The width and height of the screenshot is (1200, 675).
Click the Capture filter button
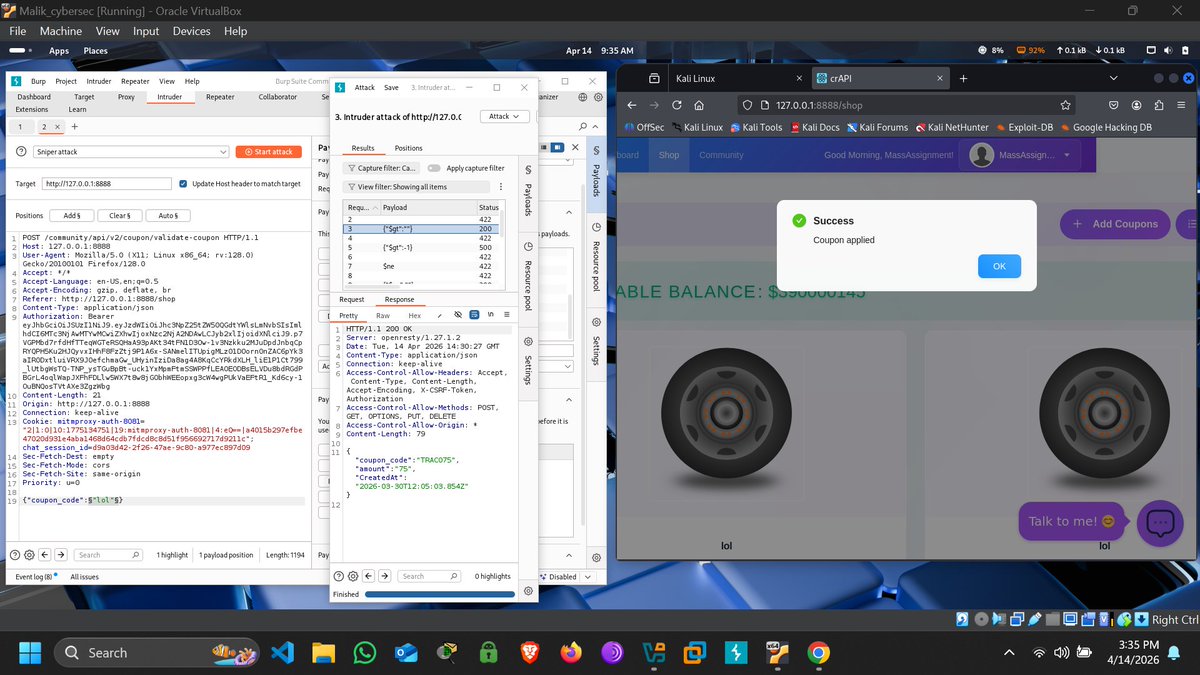point(383,168)
